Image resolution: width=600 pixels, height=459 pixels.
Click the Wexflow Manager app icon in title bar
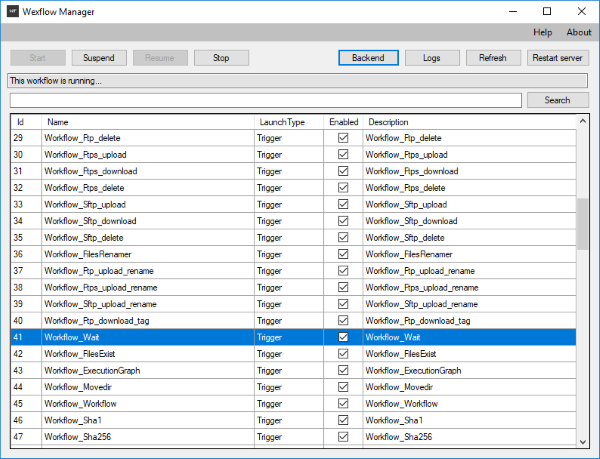coord(13,11)
